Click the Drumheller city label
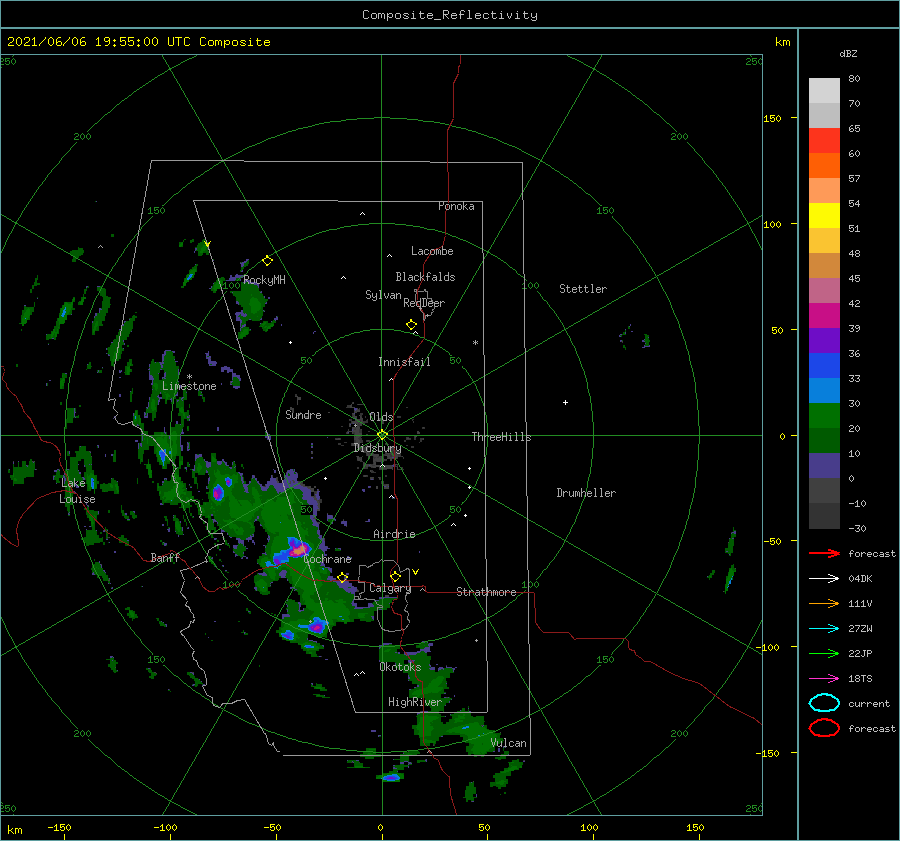This screenshot has width=900, height=841. pyautogui.click(x=586, y=493)
